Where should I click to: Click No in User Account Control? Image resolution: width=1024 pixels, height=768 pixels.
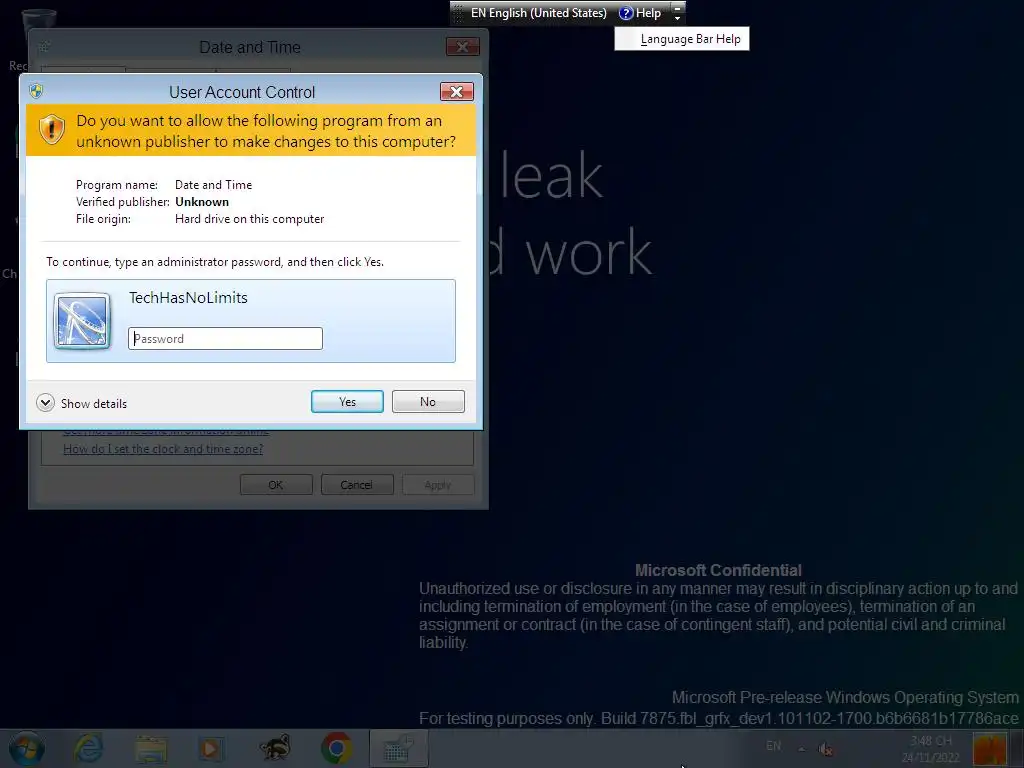pos(428,402)
